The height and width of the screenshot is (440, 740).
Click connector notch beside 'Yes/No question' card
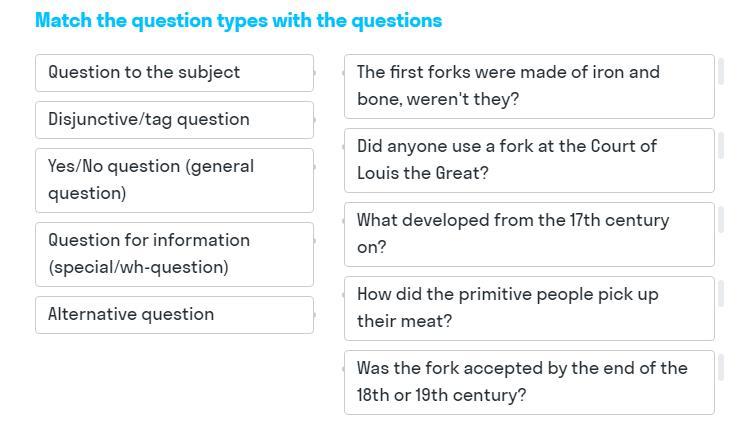pos(315,167)
